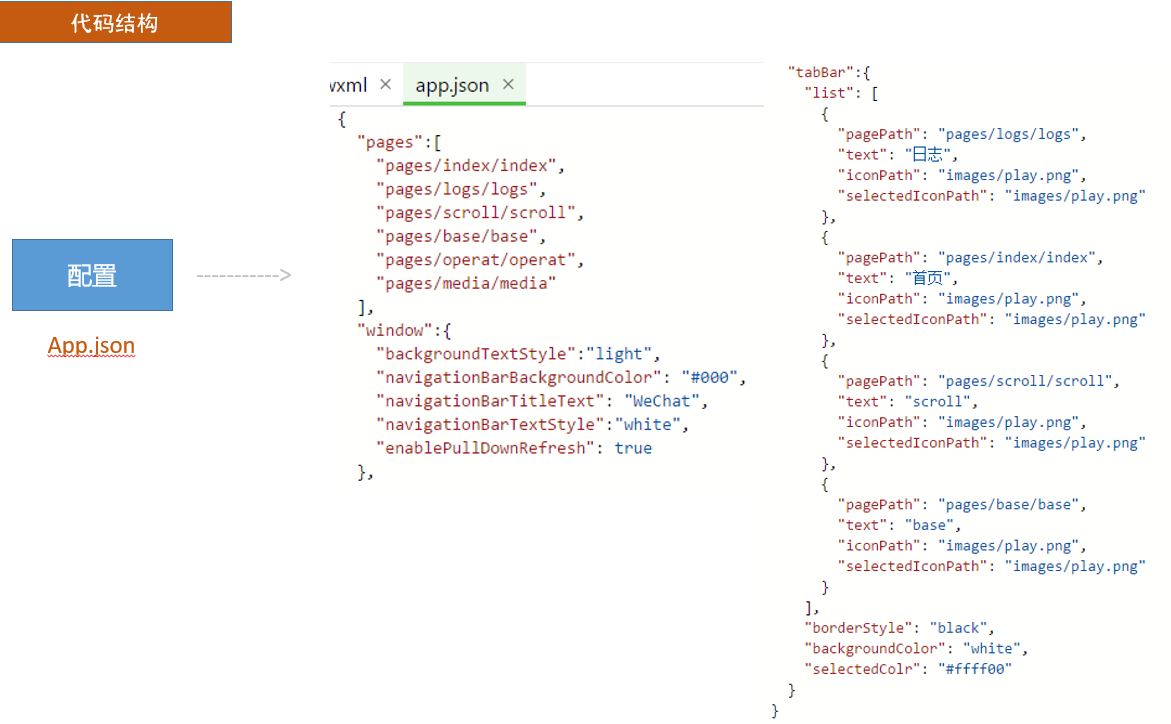The width and height of the screenshot is (1171, 724).
Task: Select the "#000" navigation bar color value
Action: tap(709, 377)
